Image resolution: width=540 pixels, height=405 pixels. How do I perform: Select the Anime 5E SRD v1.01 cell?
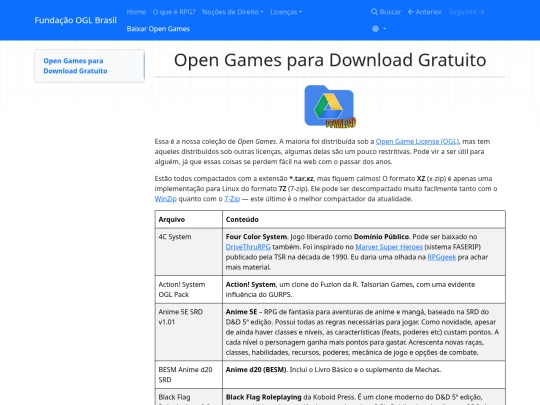[189, 332]
